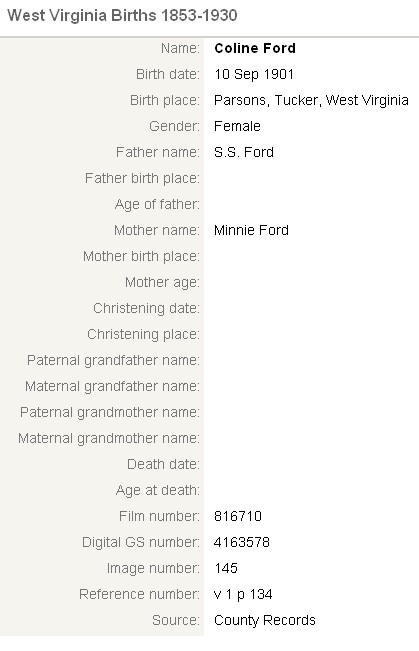Click the West Virginia Births 1853-1930 heading
This screenshot has height=651, width=419.
coord(122,16)
